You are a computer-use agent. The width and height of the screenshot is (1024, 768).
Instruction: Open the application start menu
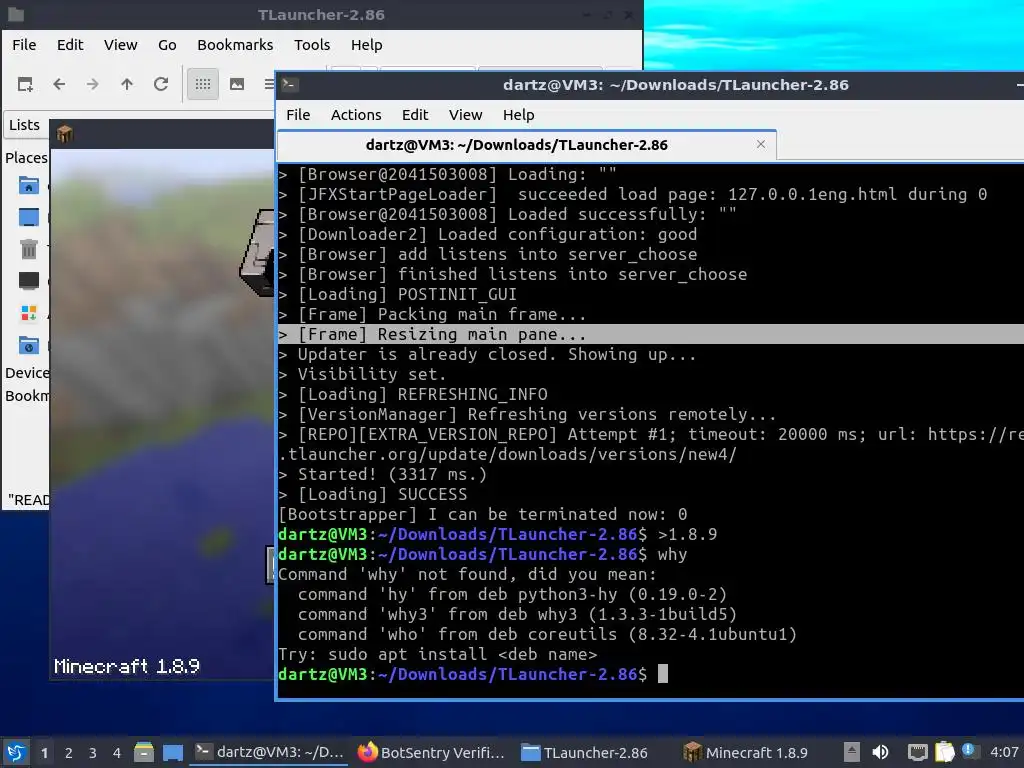16,752
